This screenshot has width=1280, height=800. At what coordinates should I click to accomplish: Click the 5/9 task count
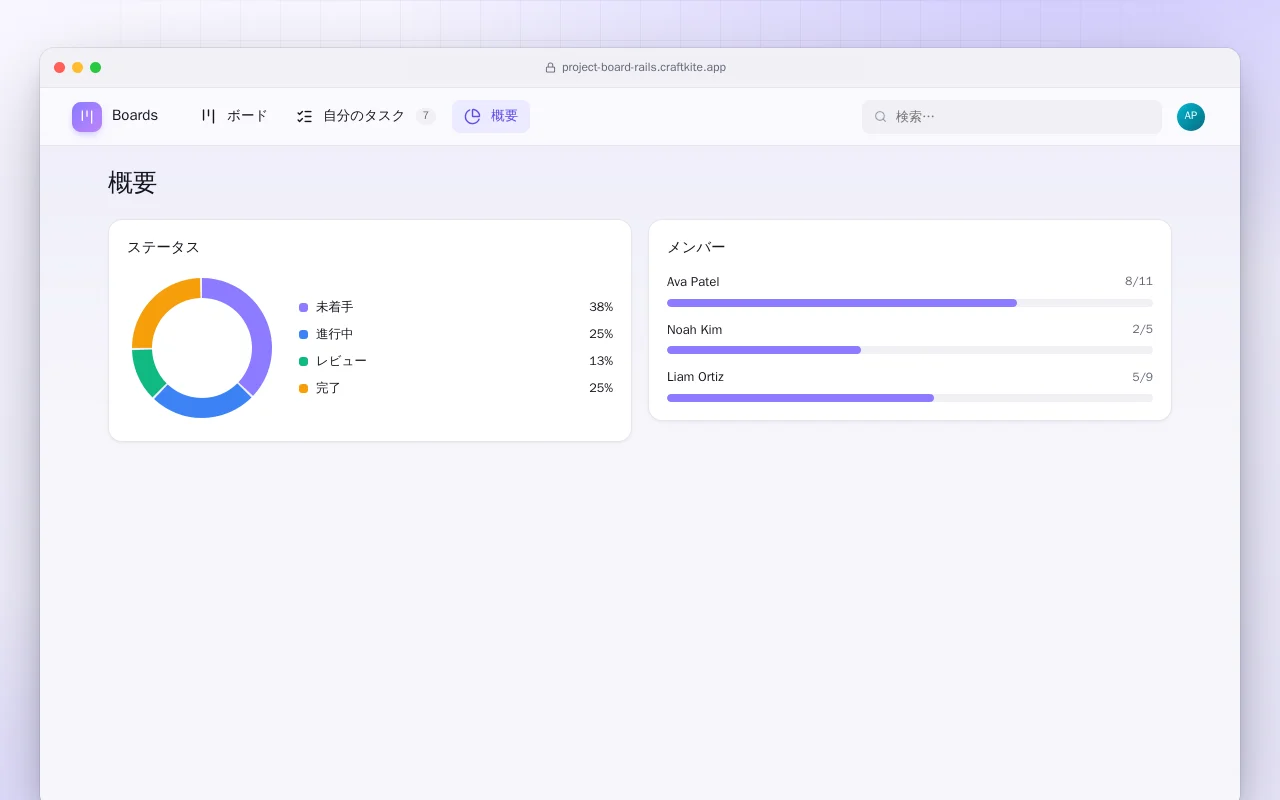[1143, 377]
